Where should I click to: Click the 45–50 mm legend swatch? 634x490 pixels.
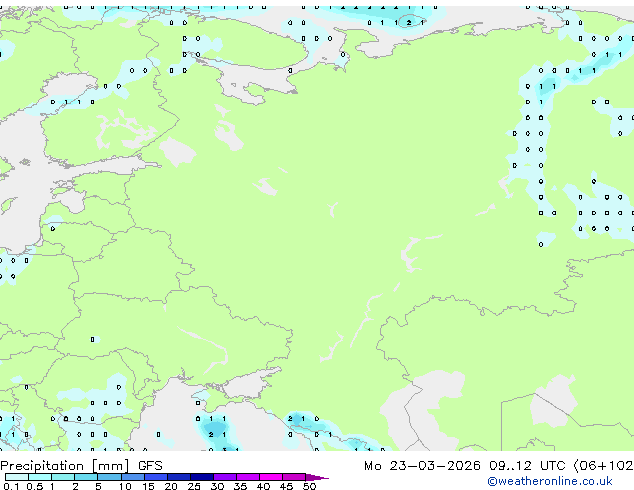pyautogui.click(x=294, y=477)
